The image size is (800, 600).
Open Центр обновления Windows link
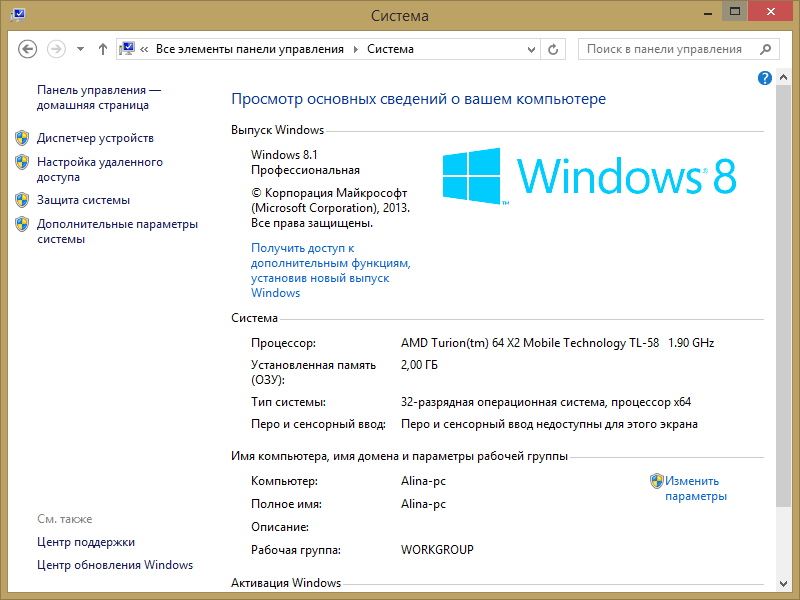[115, 565]
